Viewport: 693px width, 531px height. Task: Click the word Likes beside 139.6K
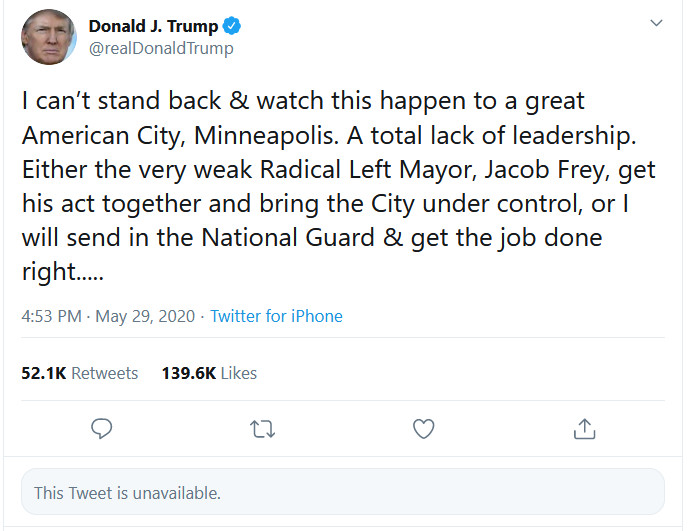[x=238, y=373]
